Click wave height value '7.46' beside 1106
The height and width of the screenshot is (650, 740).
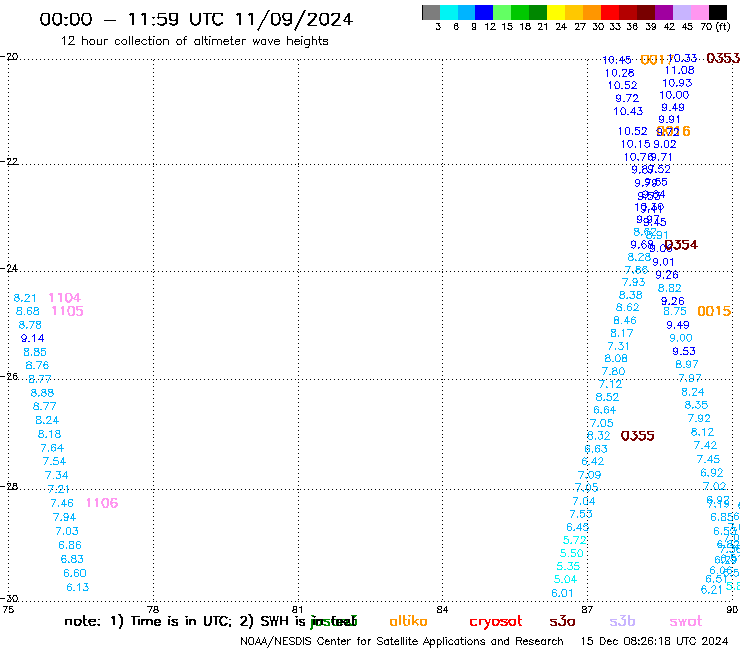pyautogui.click(x=62, y=504)
